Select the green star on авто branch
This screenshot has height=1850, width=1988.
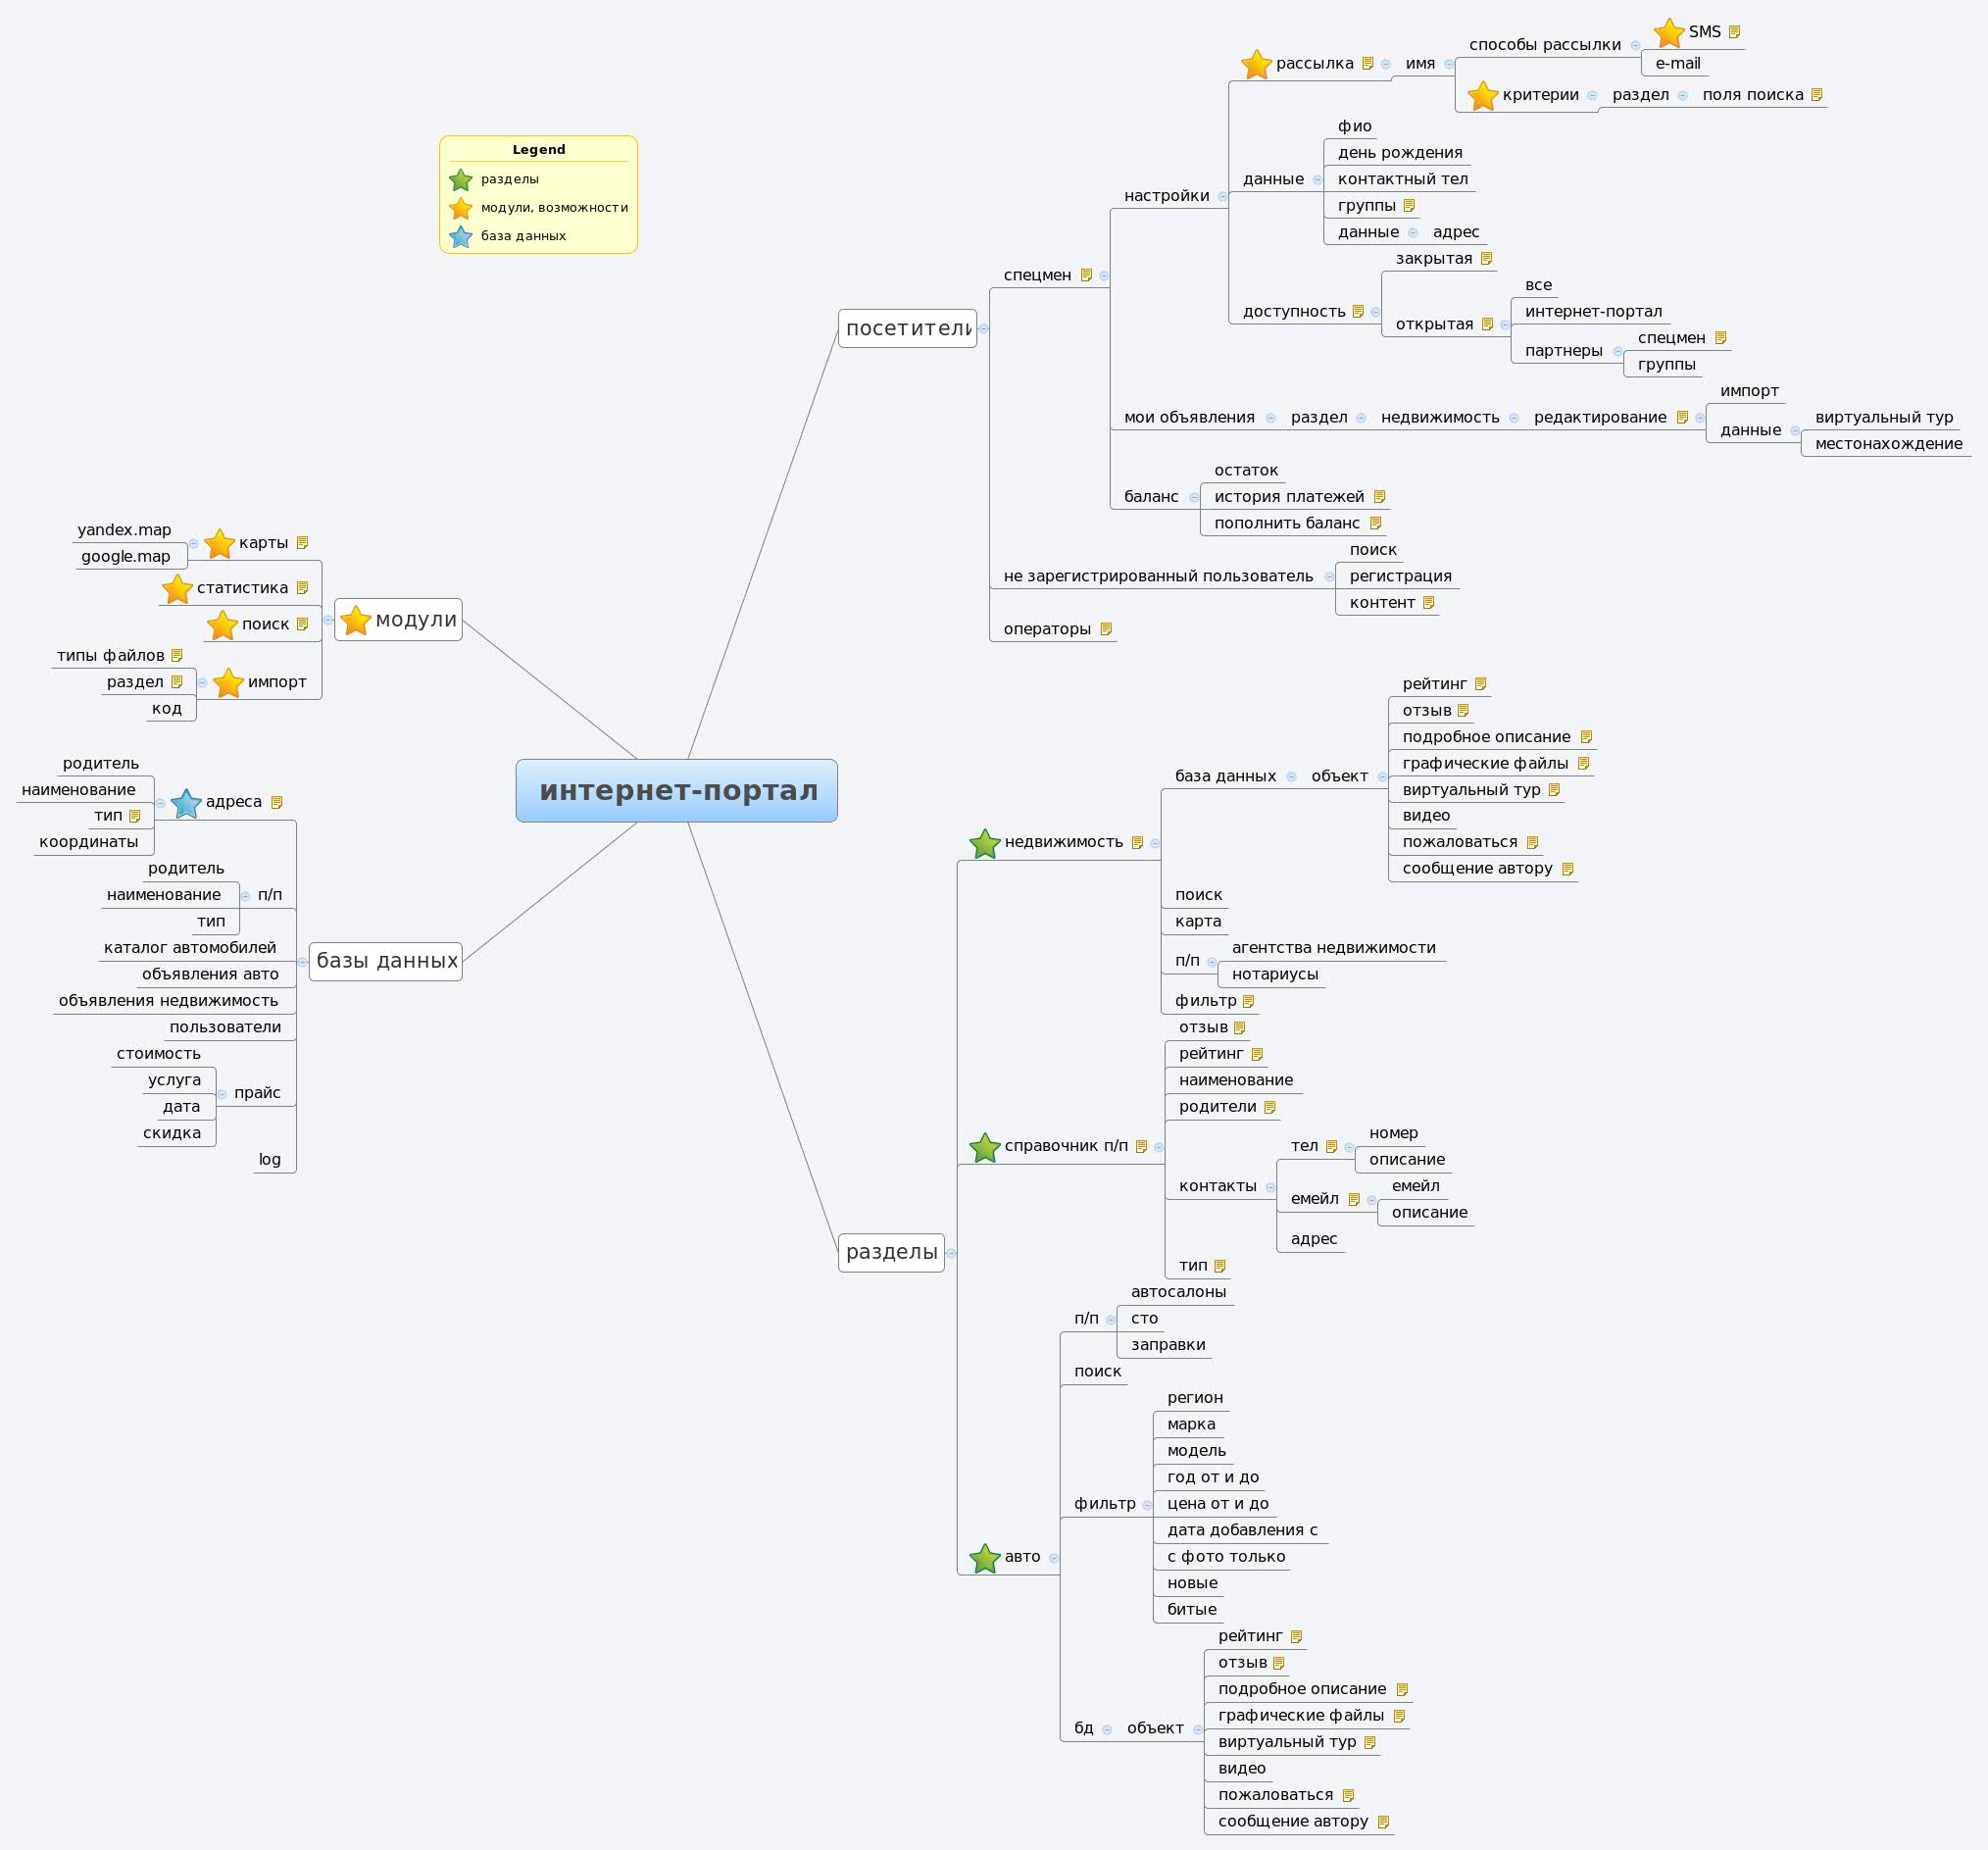pos(983,1556)
